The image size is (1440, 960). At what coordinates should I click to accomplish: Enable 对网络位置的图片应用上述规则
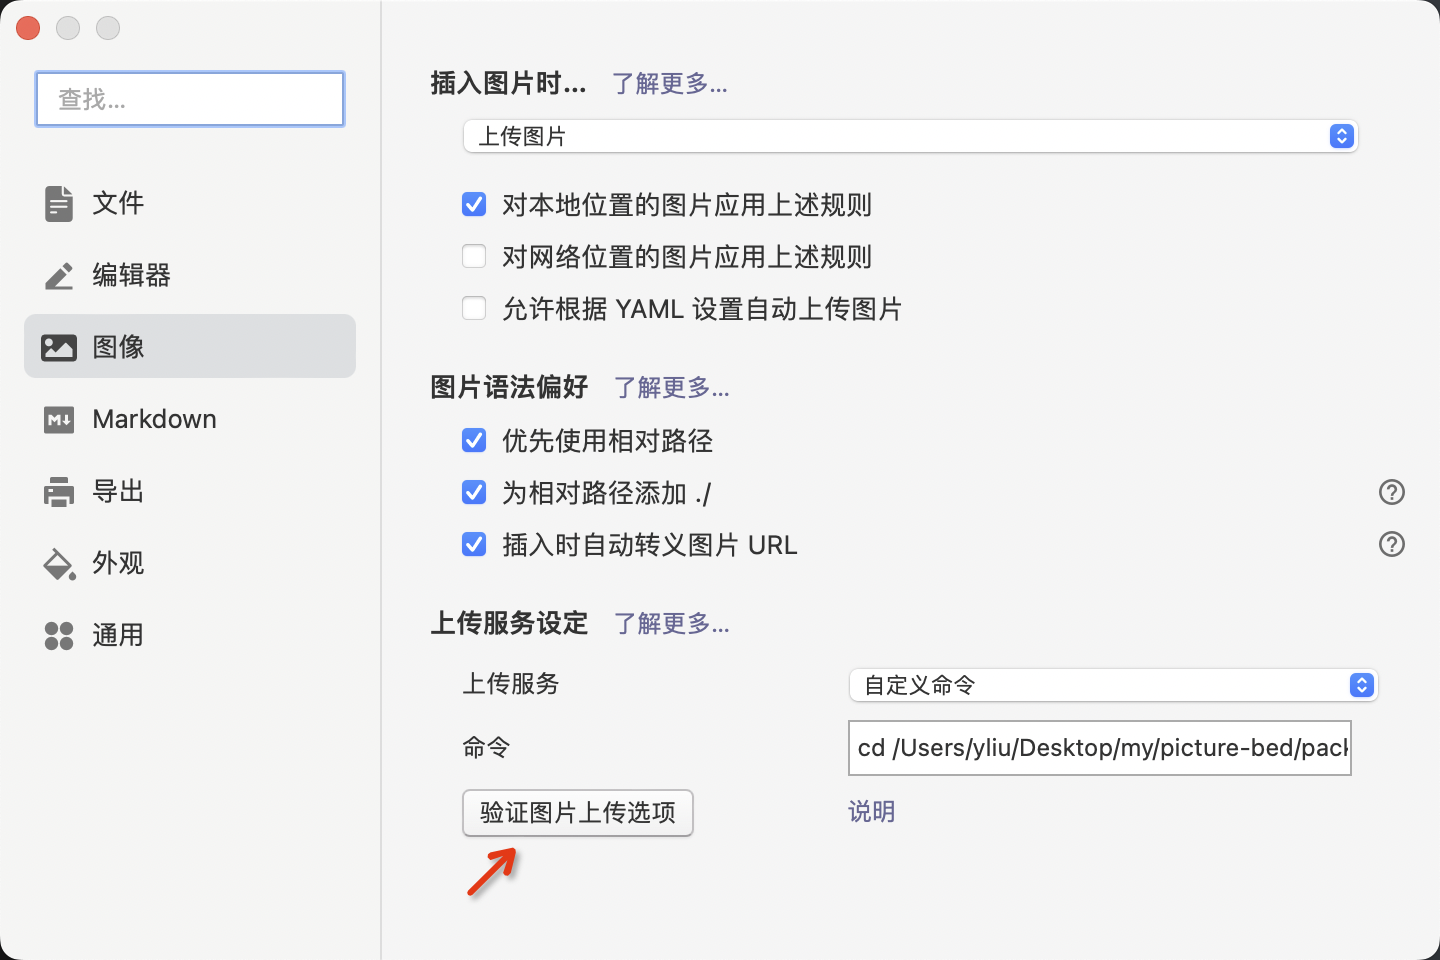[473, 256]
